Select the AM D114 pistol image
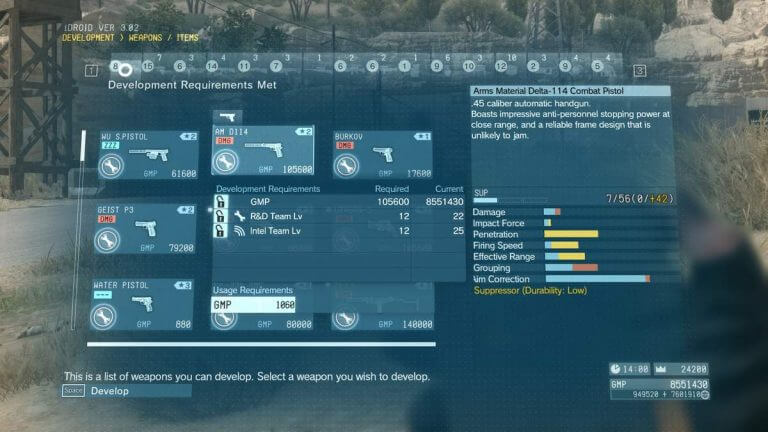The width and height of the screenshot is (768, 432). pos(264,149)
